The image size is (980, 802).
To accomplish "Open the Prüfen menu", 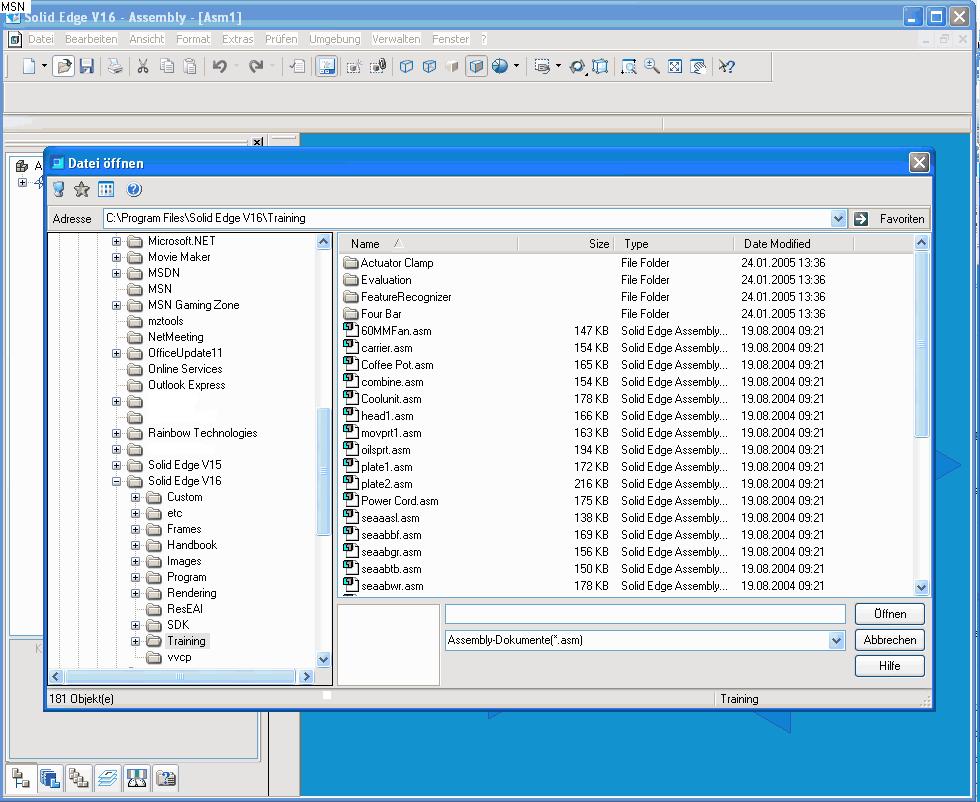I will 281,39.
